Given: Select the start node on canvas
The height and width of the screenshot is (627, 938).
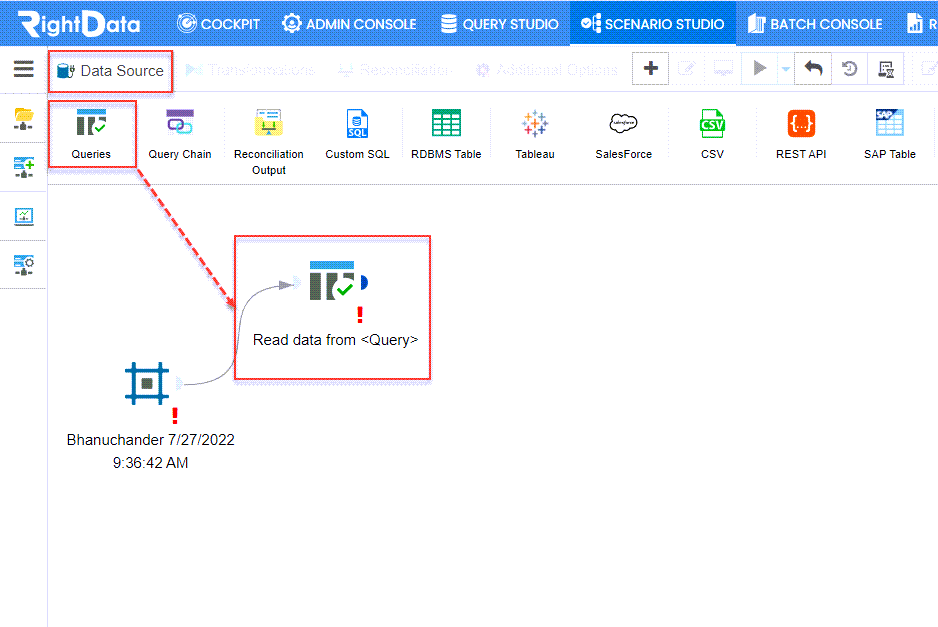Looking at the screenshot, I should point(147,383).
